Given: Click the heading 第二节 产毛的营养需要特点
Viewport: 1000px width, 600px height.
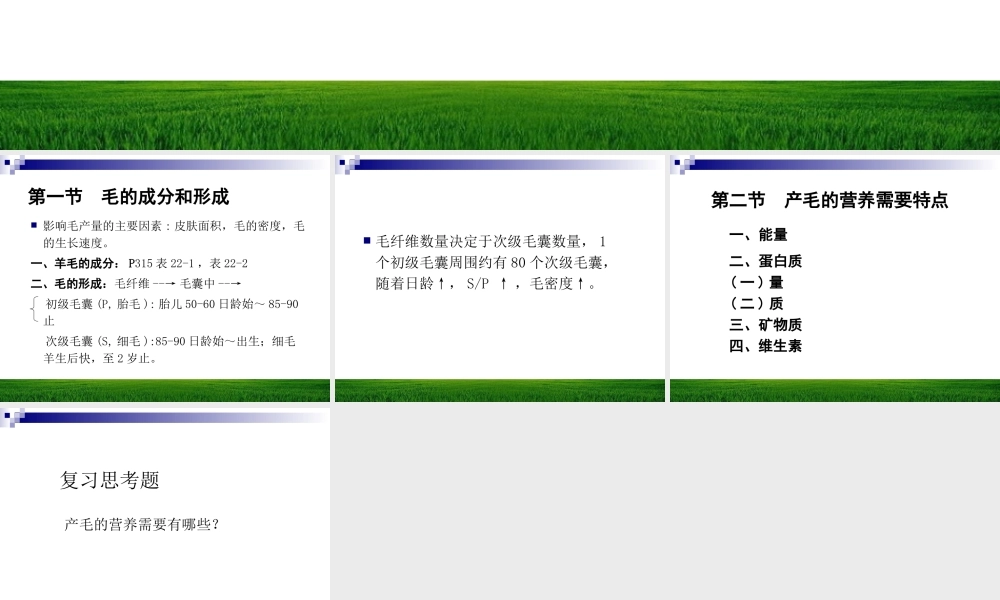Looking at the screenshot, I should click(829, 200).
